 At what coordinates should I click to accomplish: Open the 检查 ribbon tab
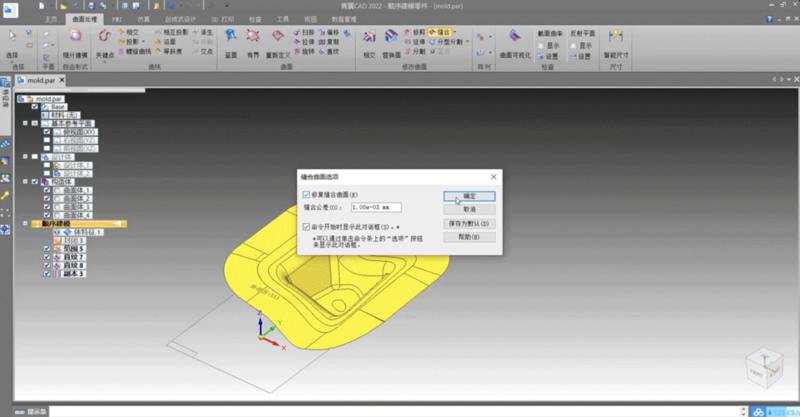coord(255,18)
